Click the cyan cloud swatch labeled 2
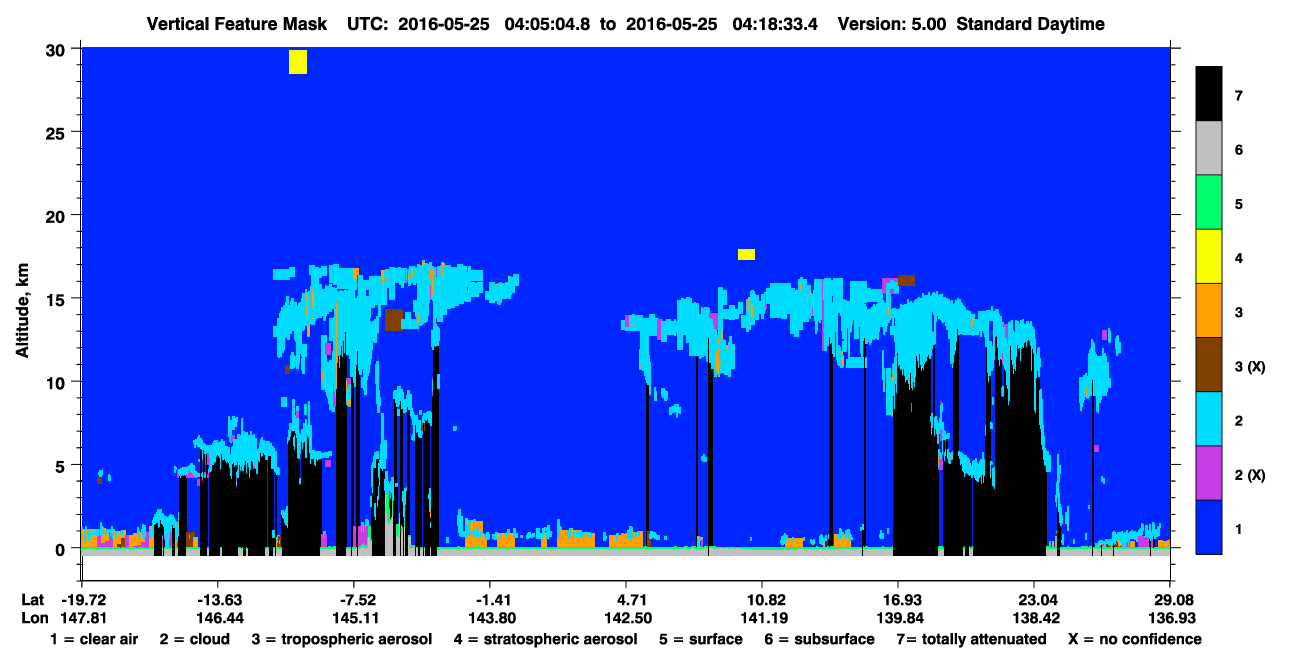The height and width of the screenshot is (667, 1300). click(x=1209, y=419)
